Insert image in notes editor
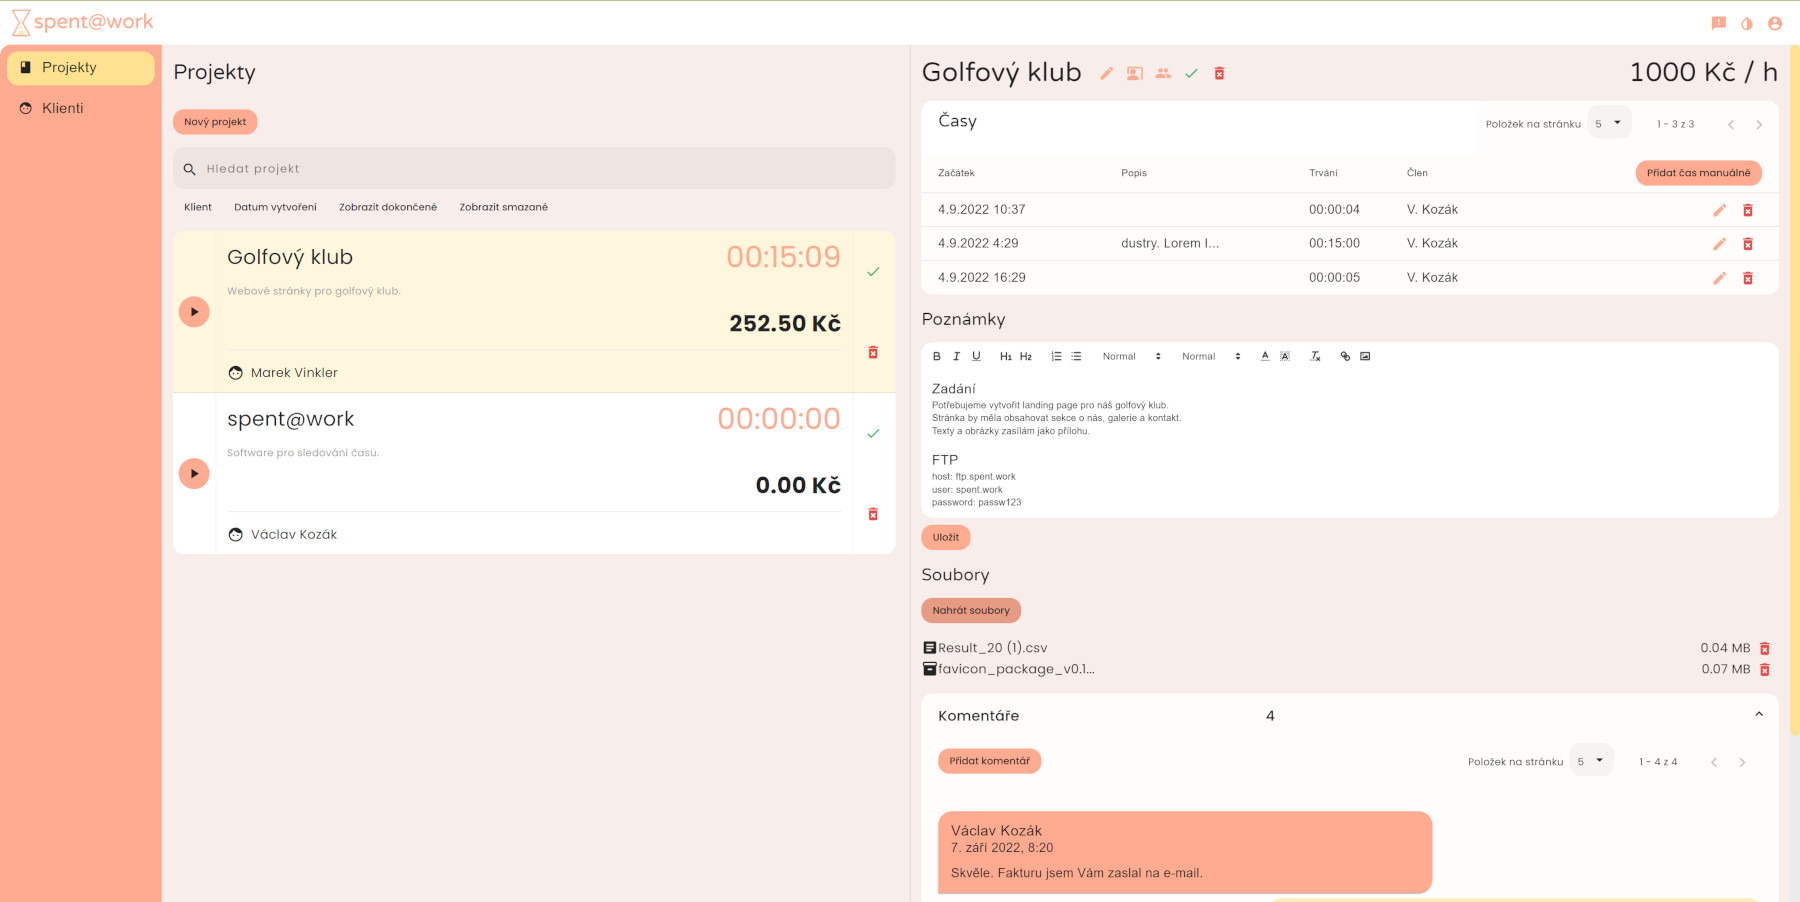The height and width of the screenshot is (902, 1800). [1365, 356]
